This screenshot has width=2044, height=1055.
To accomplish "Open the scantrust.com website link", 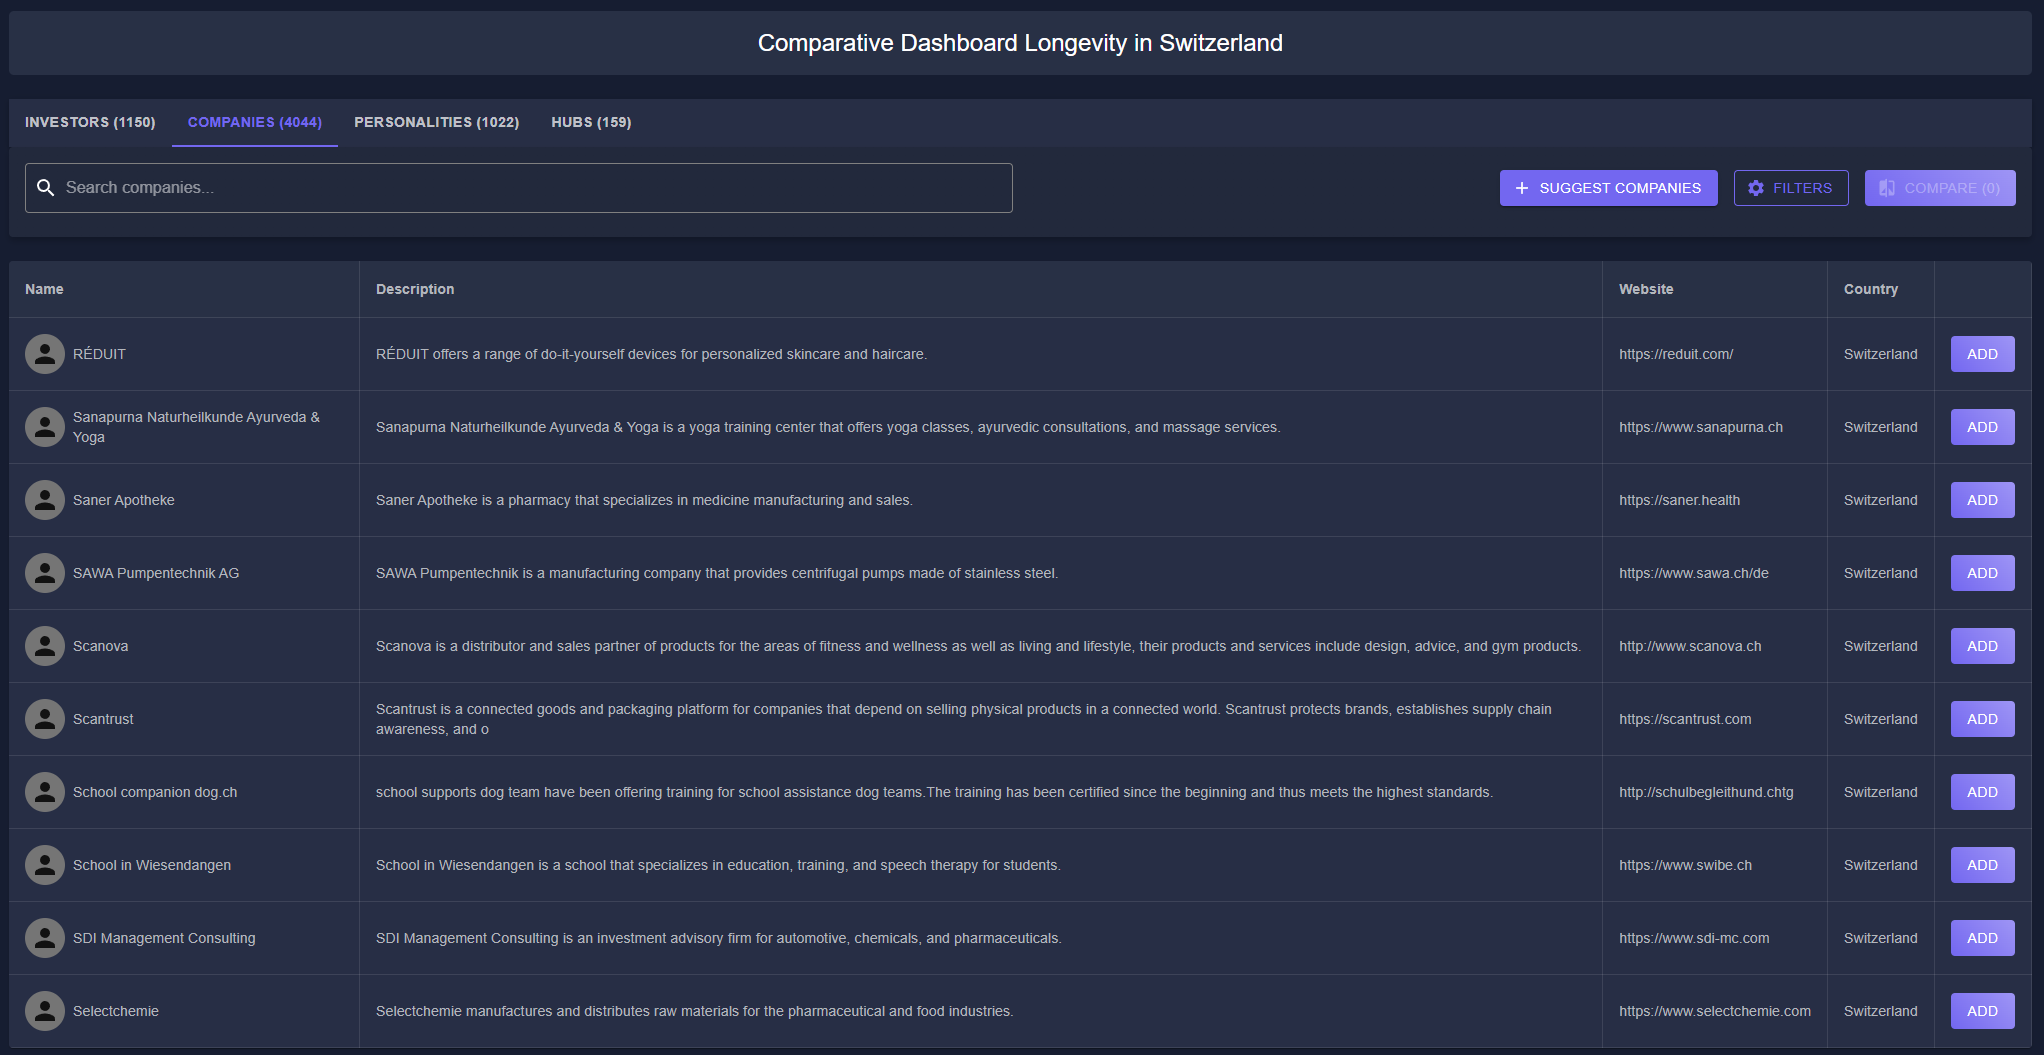I will click(1685, 719).
